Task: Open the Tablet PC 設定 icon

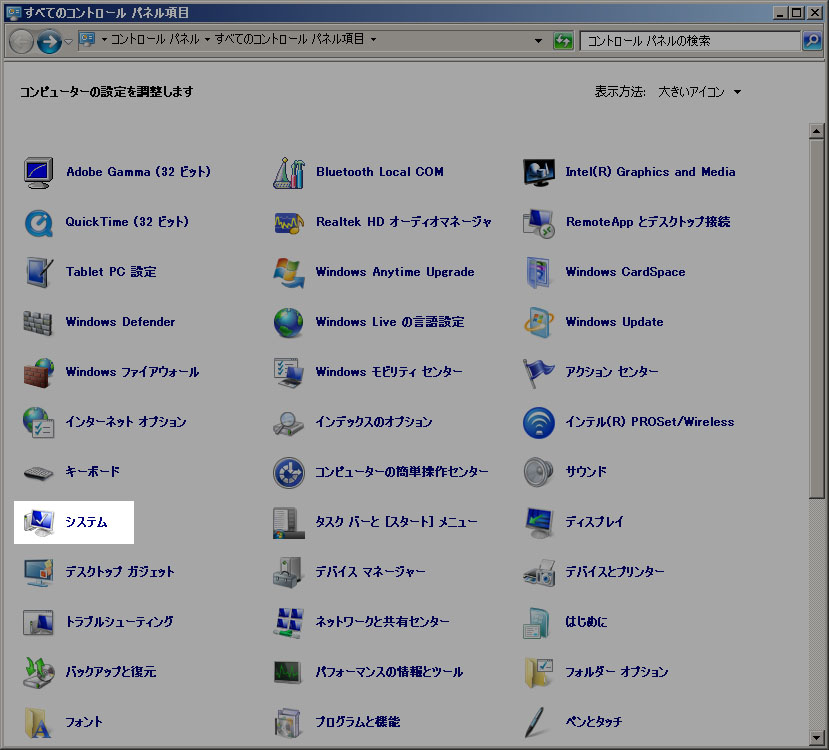Action: coord(39,272)
